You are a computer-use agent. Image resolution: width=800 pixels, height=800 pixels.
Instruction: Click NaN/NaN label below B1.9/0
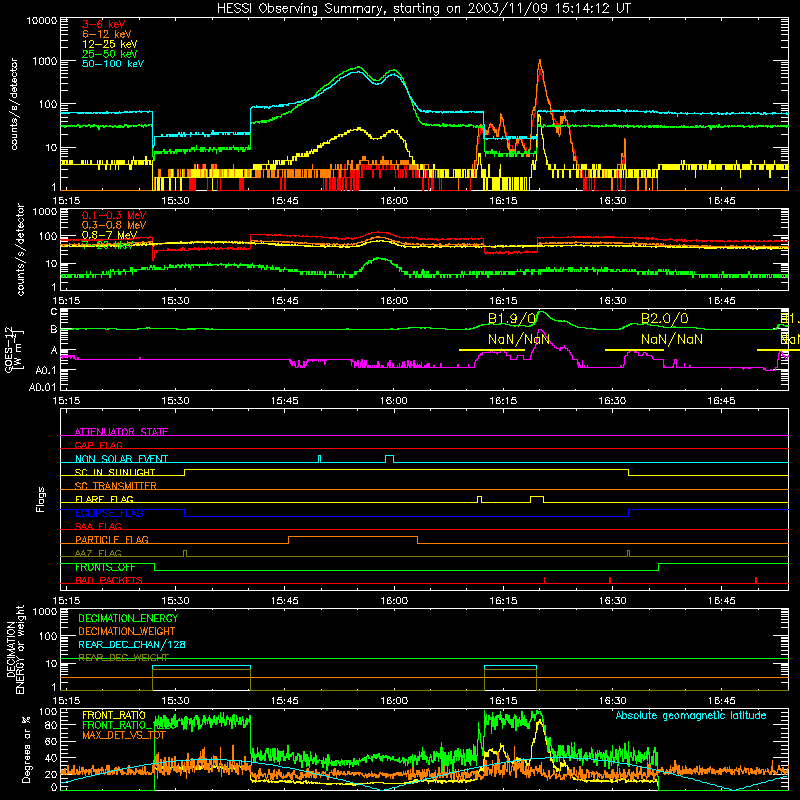(x=518, y=339)
